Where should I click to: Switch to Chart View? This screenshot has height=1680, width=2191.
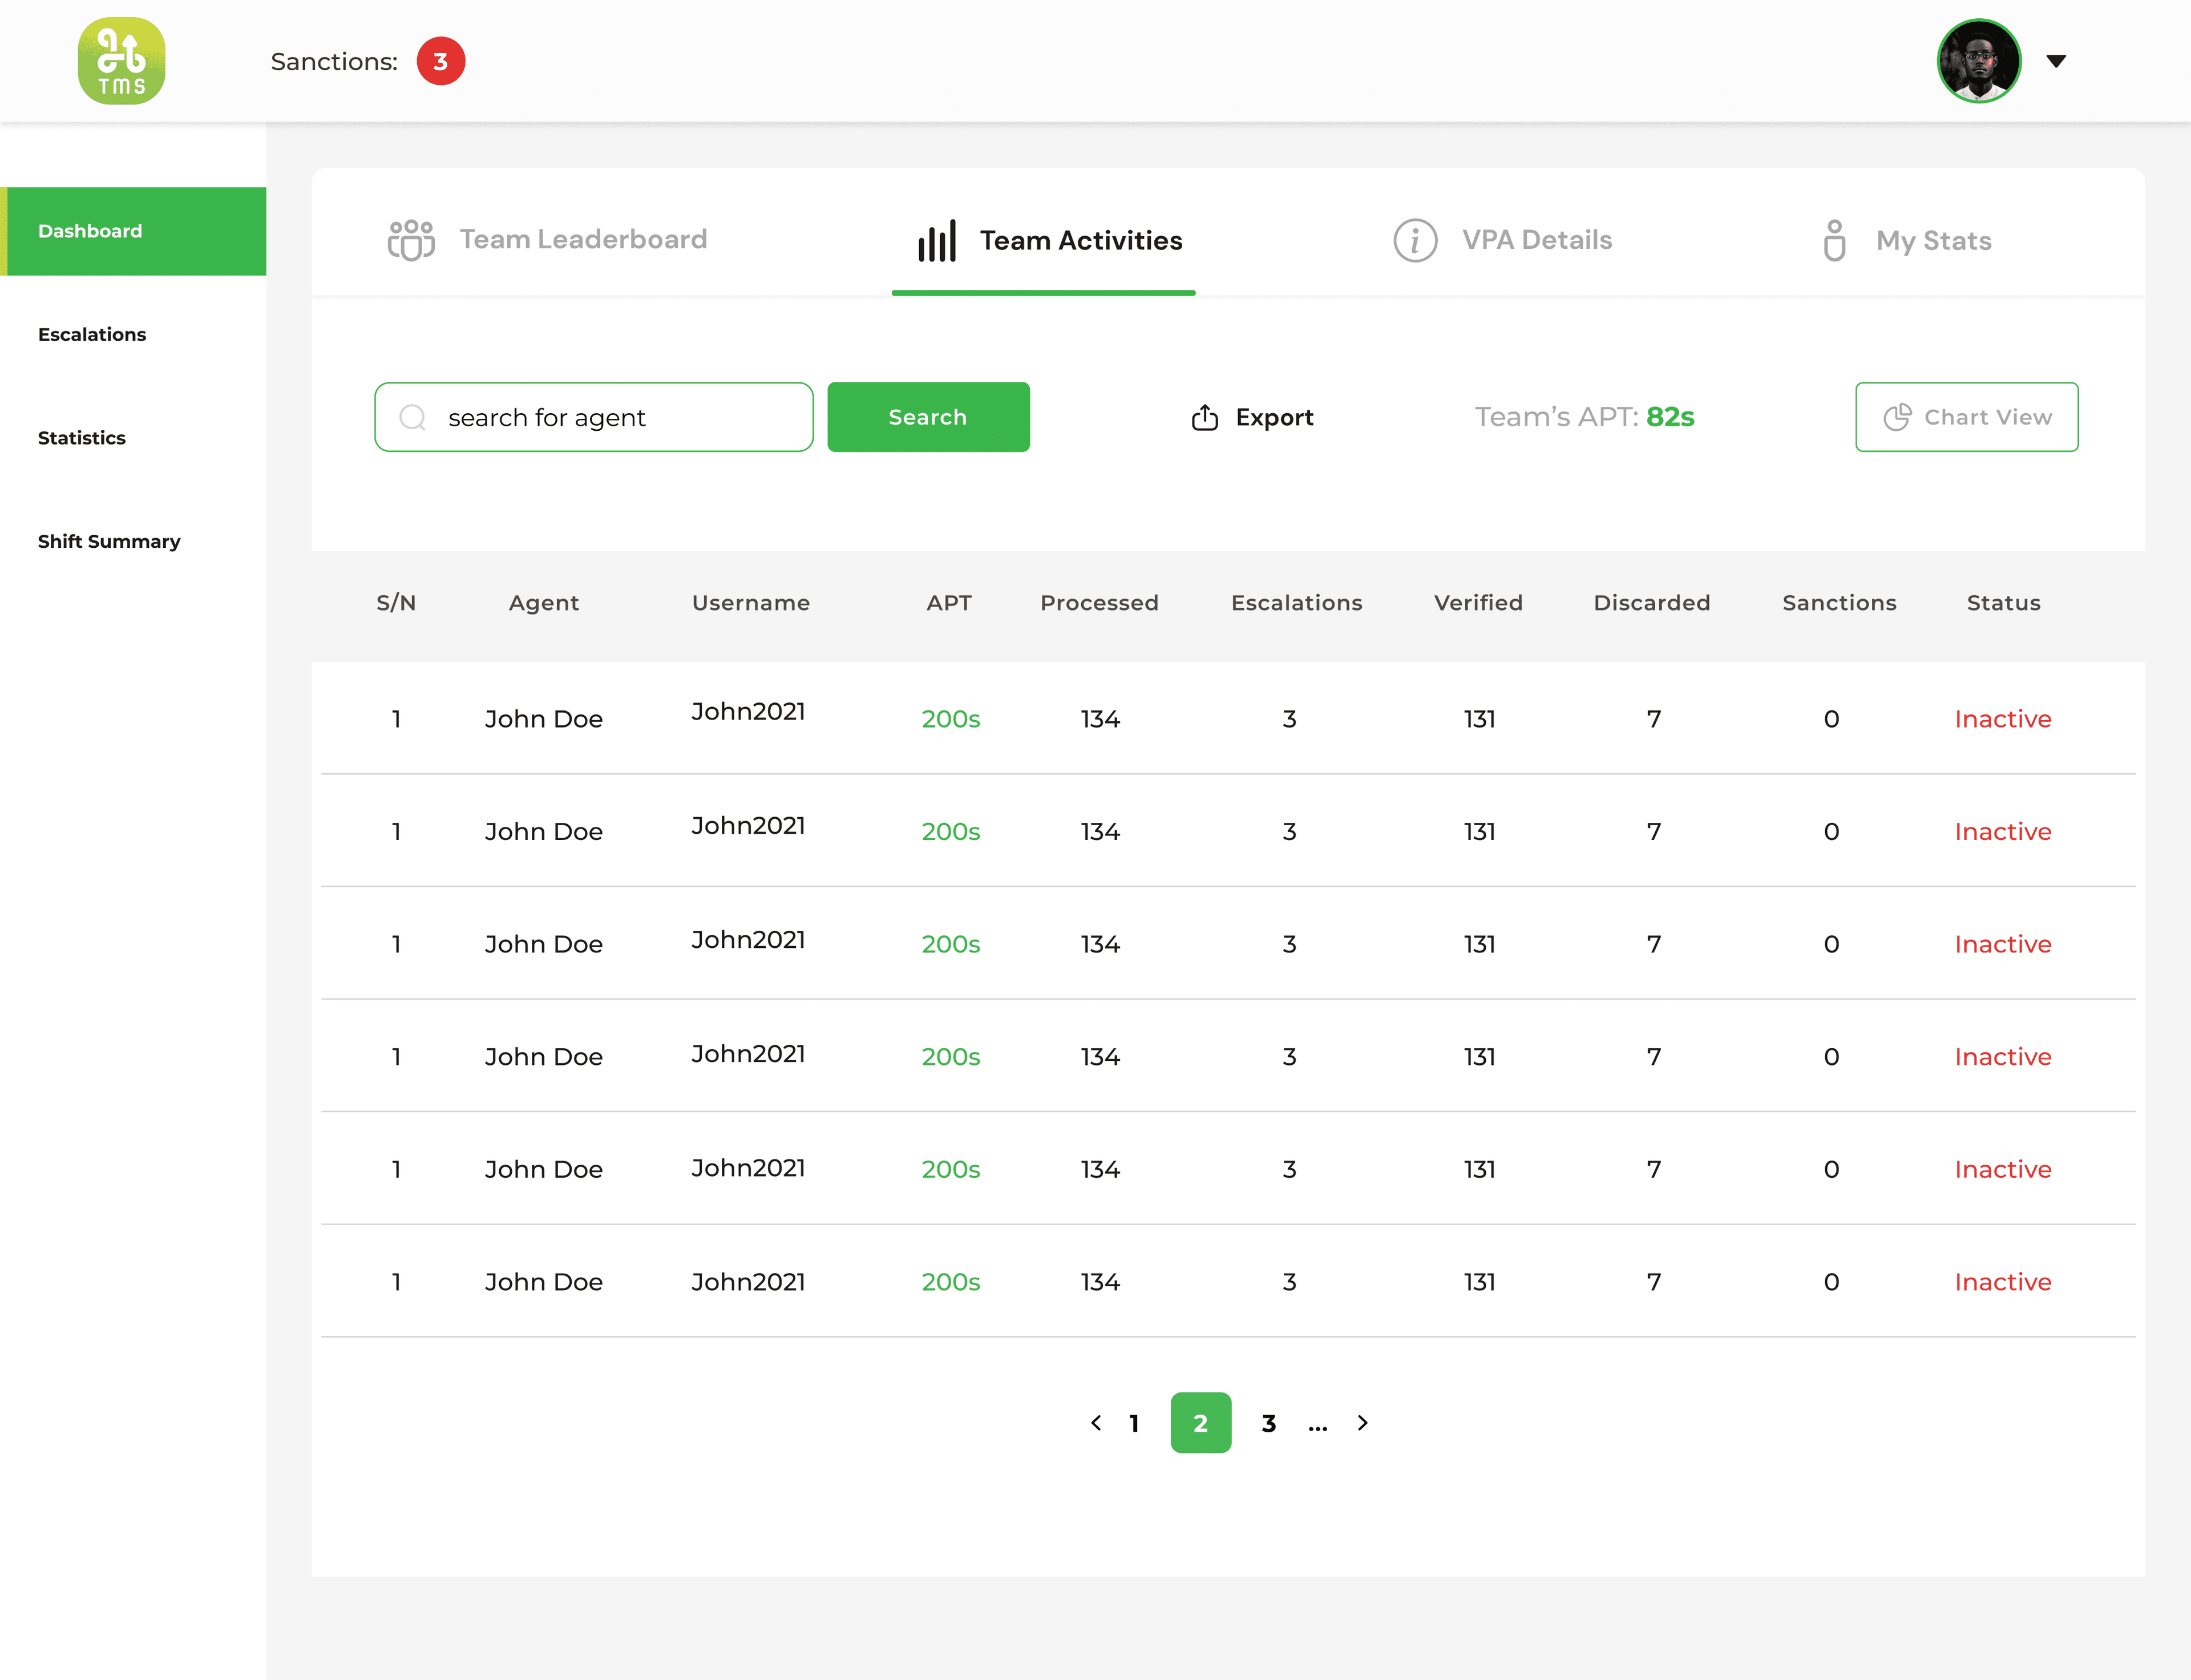(x=1966, y=417)
